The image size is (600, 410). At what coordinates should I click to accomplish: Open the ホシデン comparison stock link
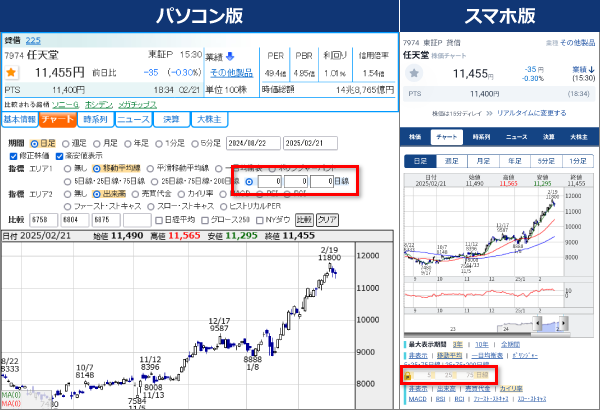(x=99, y=105)
